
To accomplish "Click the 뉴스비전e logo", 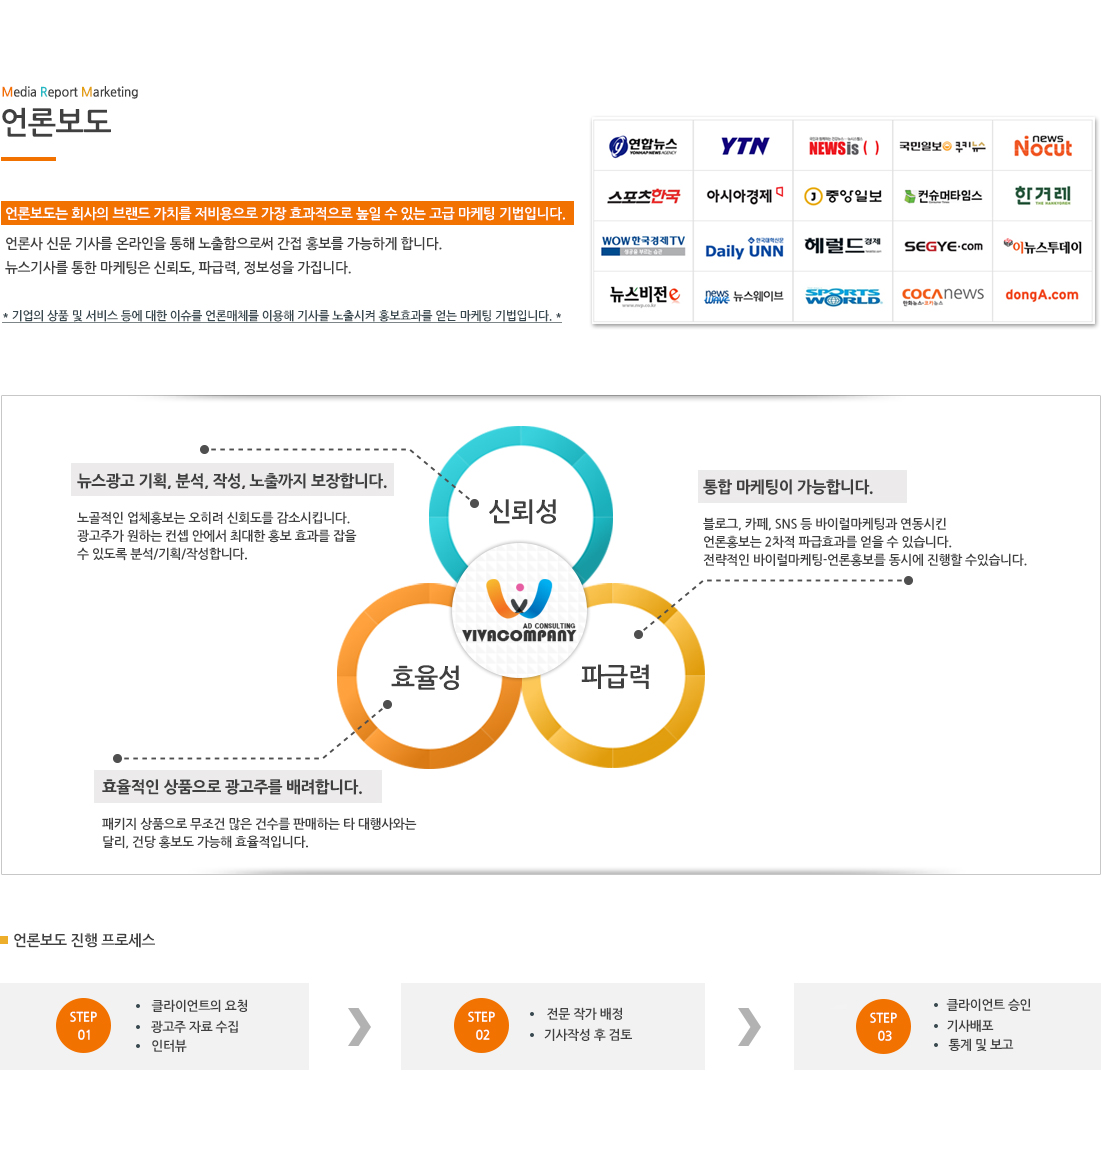I will (x=644, y=296).
